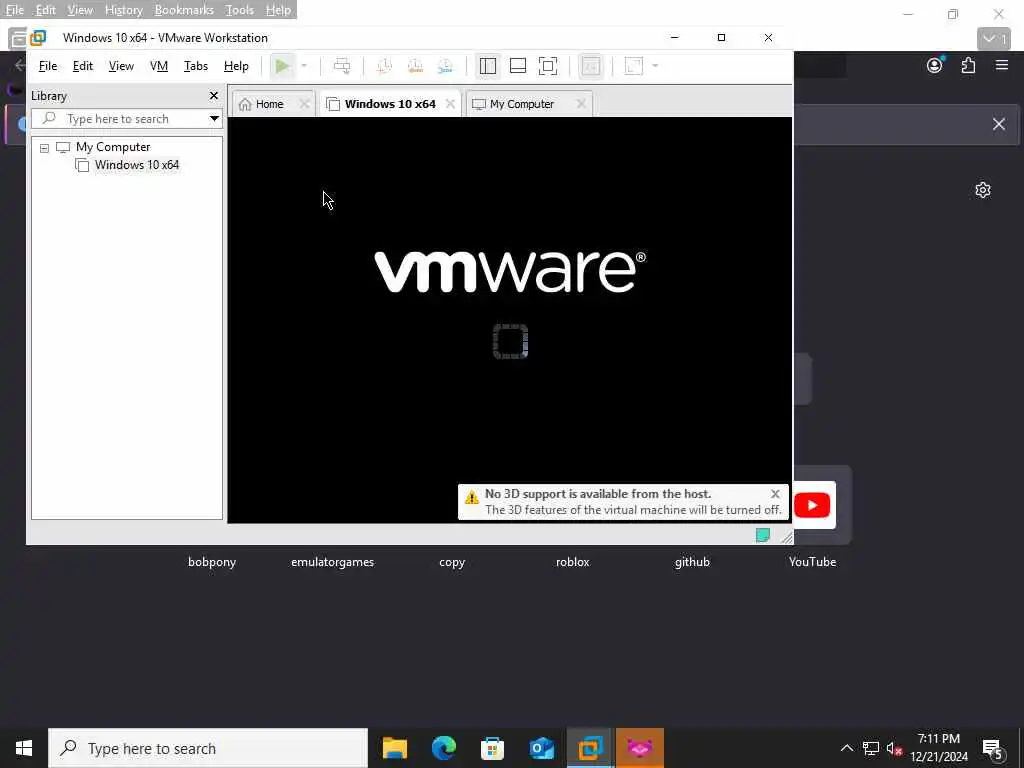The width and height of the screenshot is (1024, 768).
Task: Dismiss the No 3D support notification
Action: click(x=775, y=494)
